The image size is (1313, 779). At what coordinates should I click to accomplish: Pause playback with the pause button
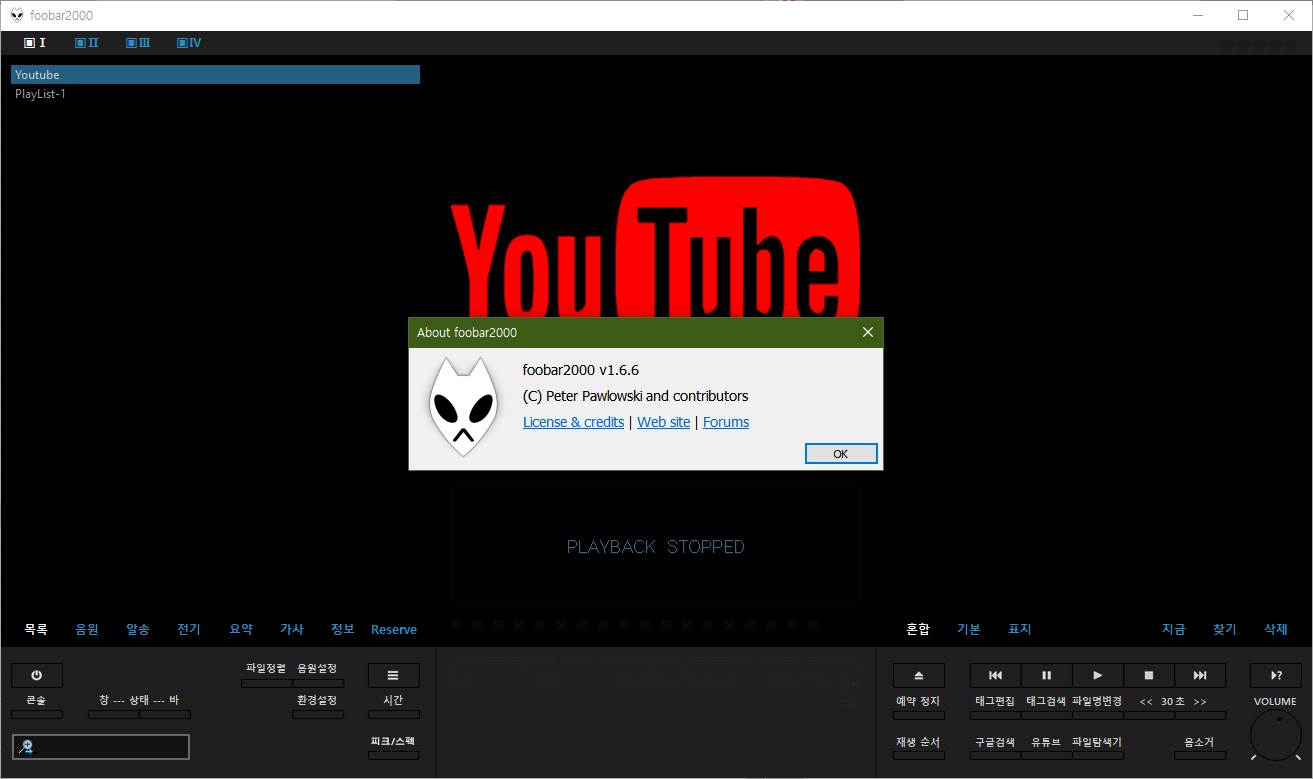tap(1047, 675)
